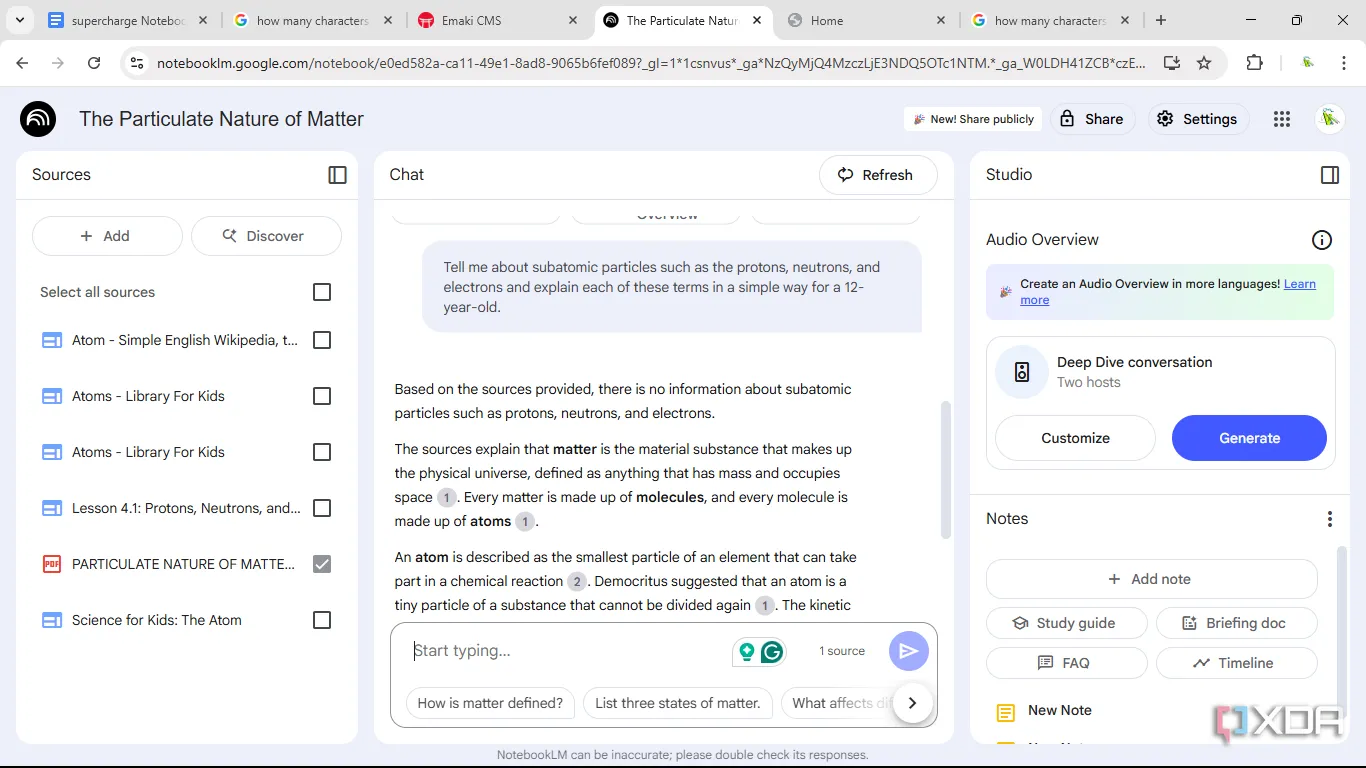Reload the page in browser
The image size is (1366, 768).
coord(94,63)
